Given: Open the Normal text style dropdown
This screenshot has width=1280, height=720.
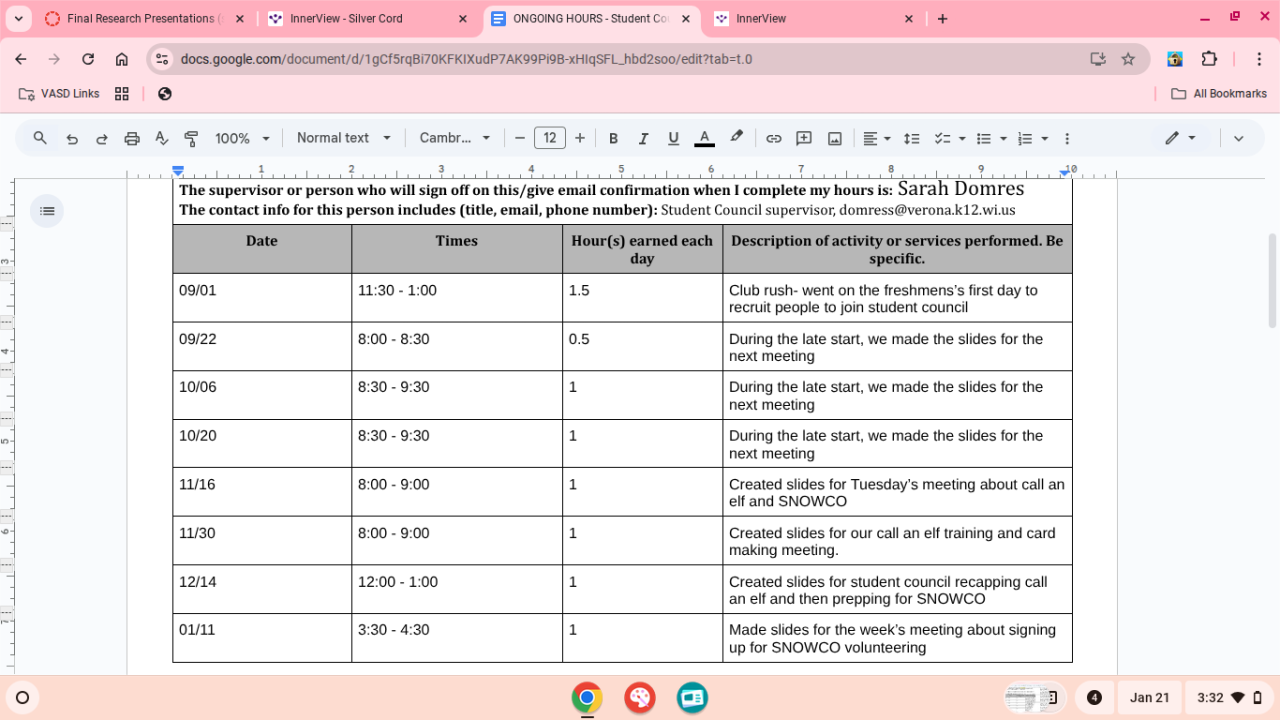Looking at the screenshot, I should coord(343,138).
